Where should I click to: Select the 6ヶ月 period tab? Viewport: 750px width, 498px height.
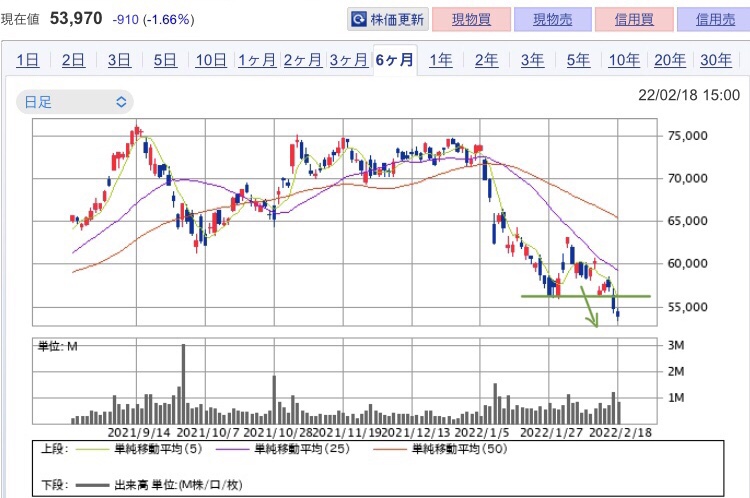point(395,60)
